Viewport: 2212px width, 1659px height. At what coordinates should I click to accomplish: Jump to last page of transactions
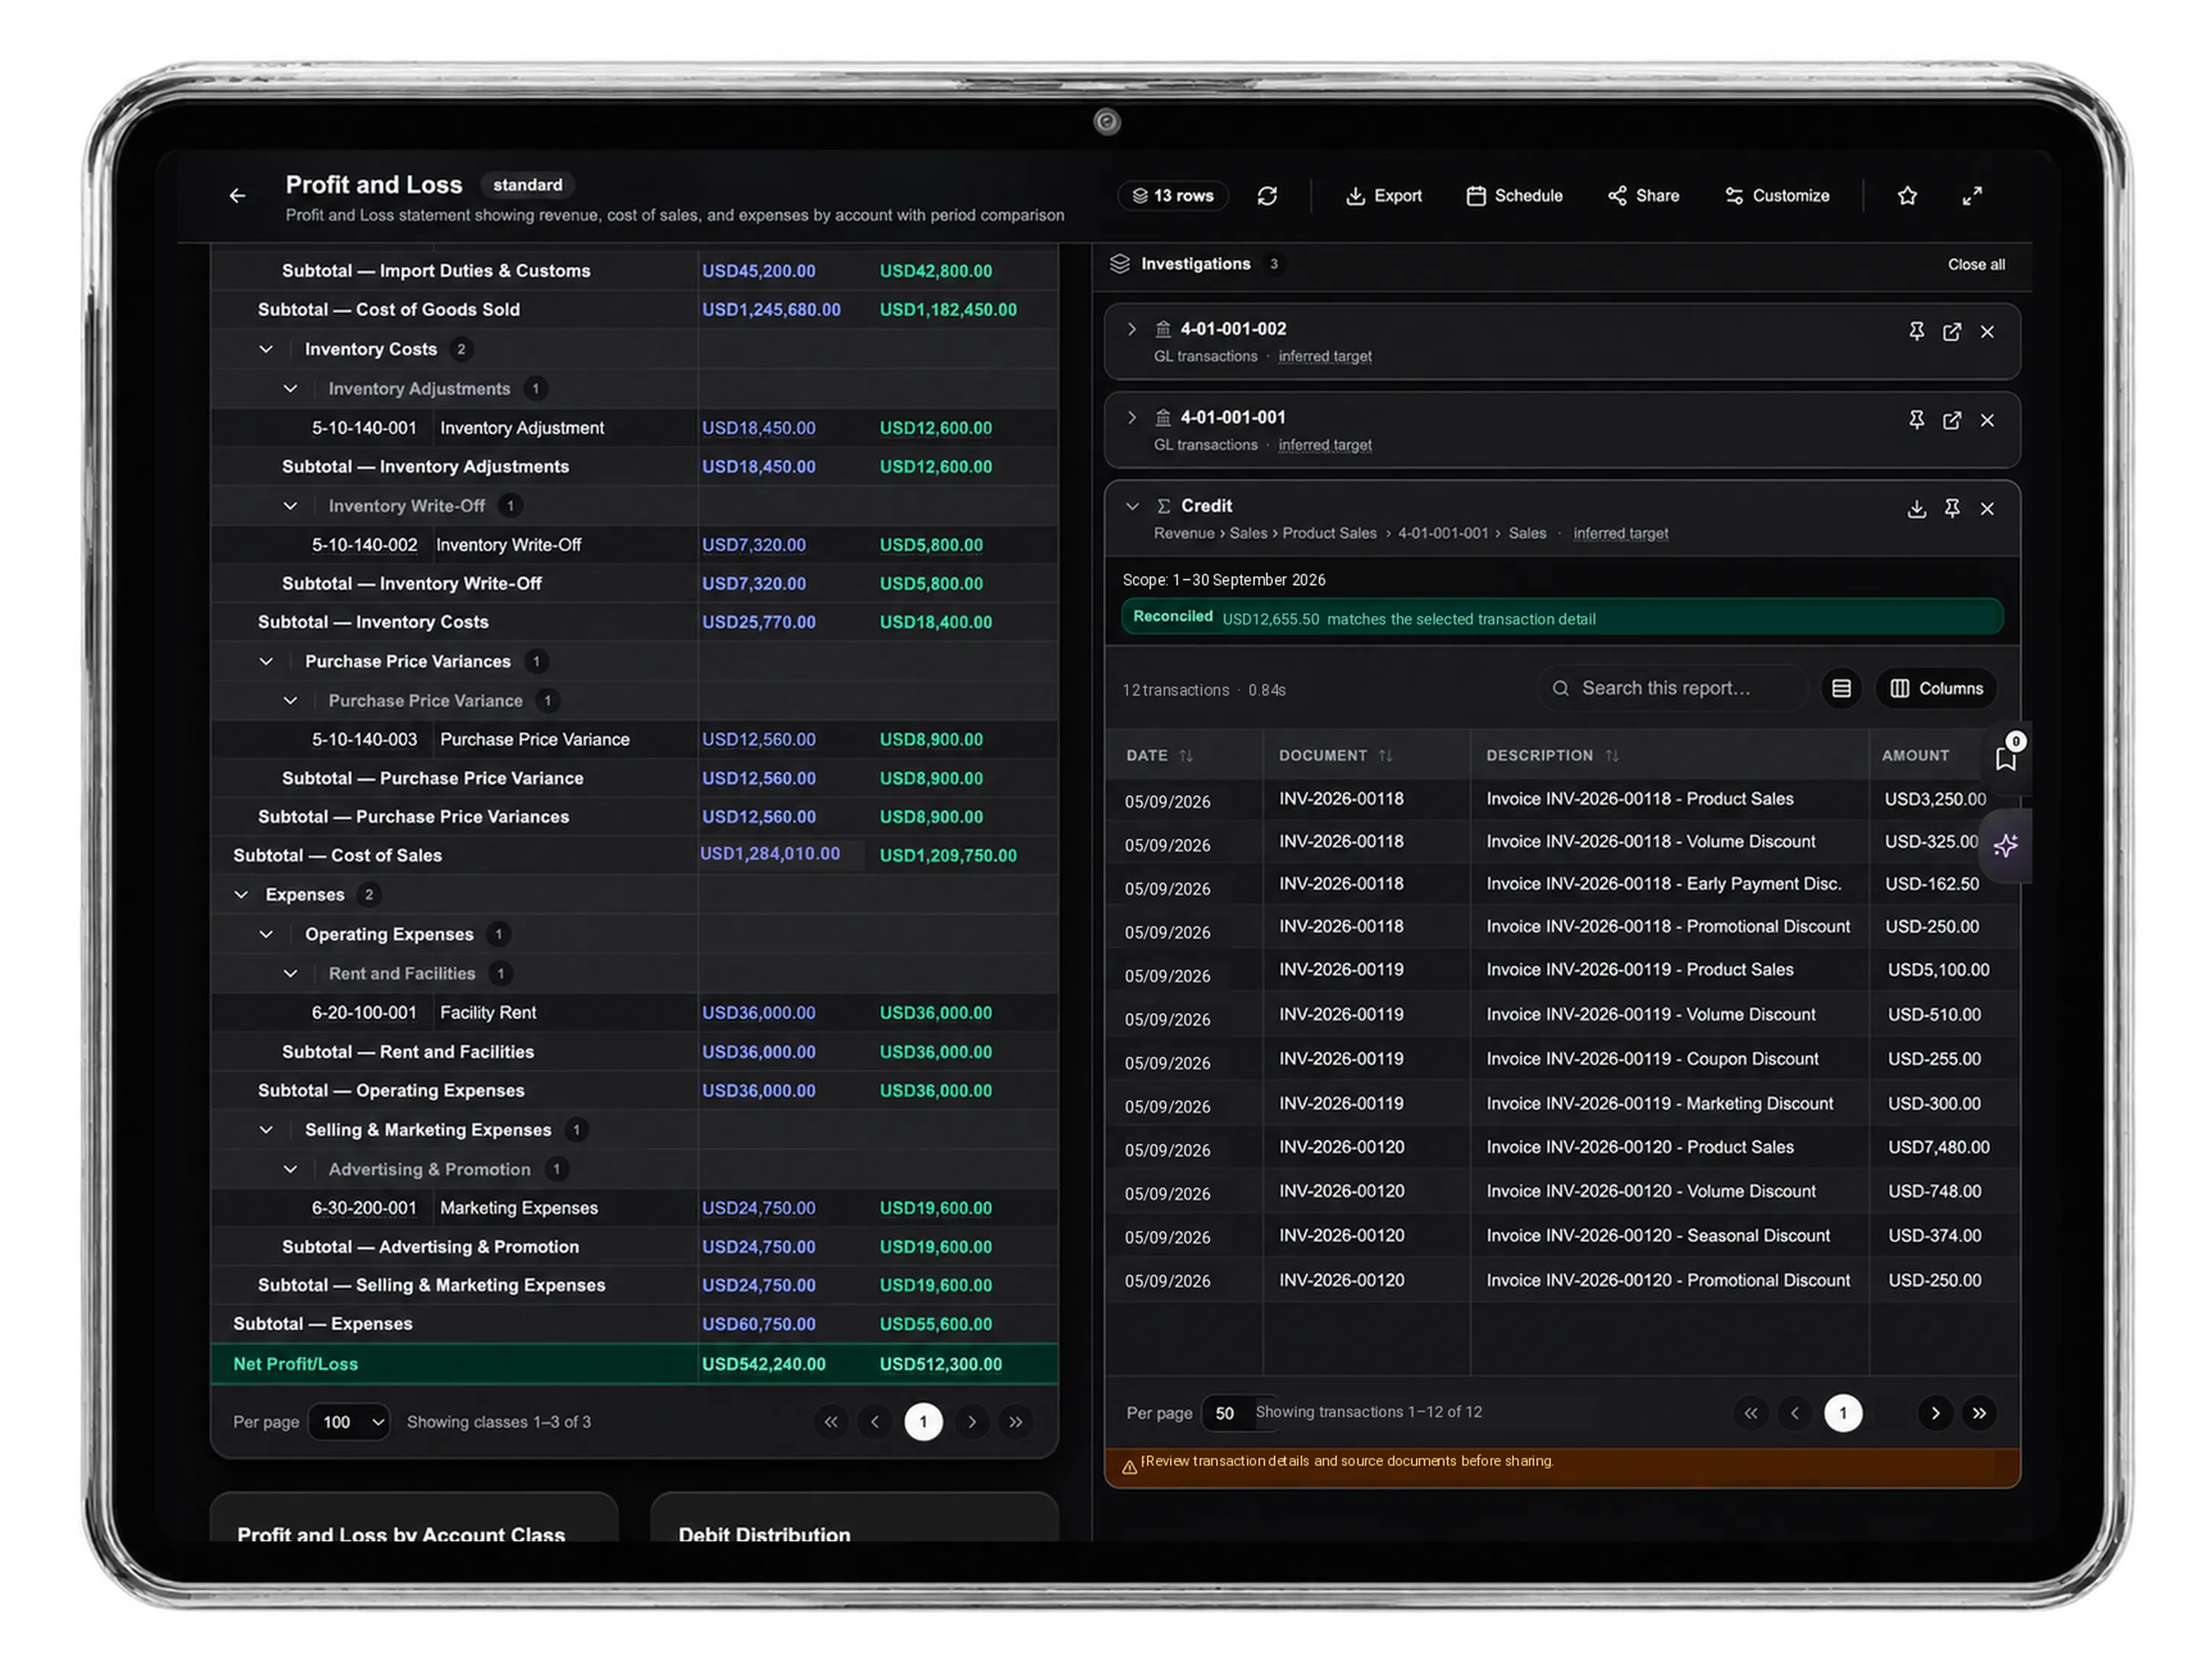pos(1979,1413)
